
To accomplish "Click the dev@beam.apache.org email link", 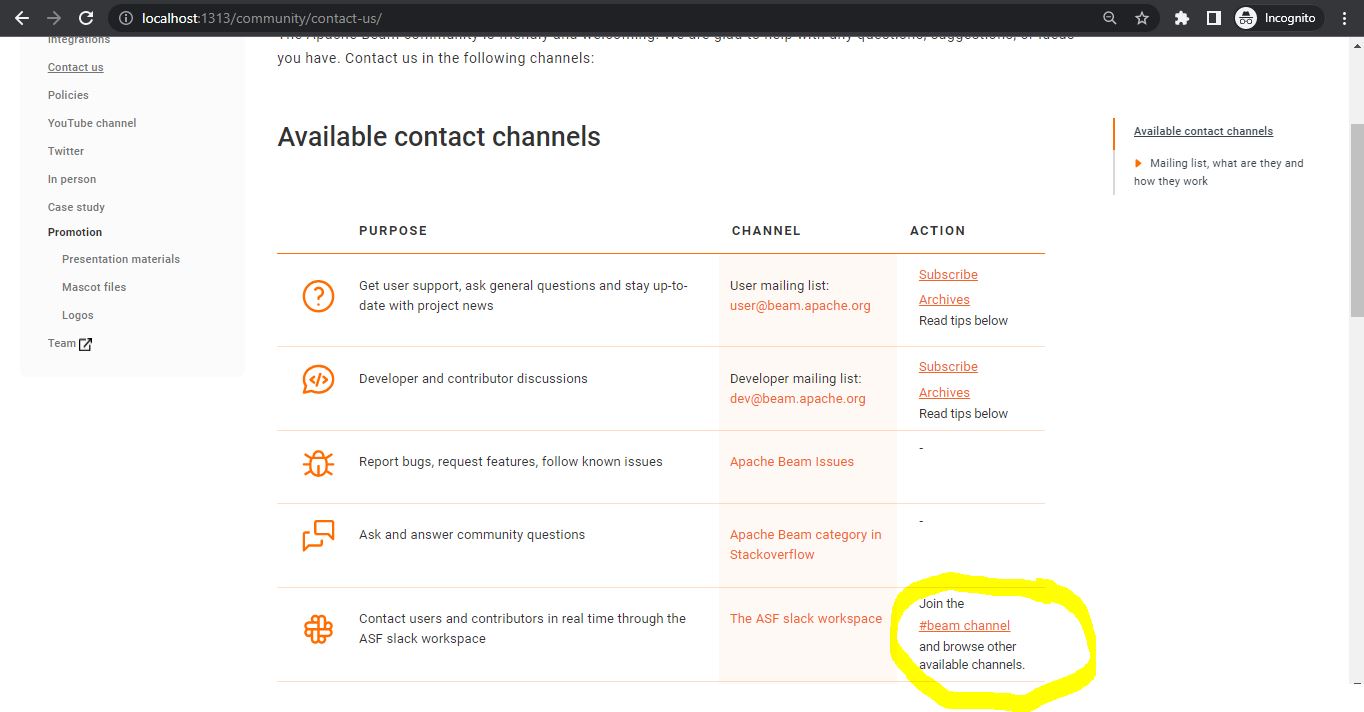I will click(798, 398).
